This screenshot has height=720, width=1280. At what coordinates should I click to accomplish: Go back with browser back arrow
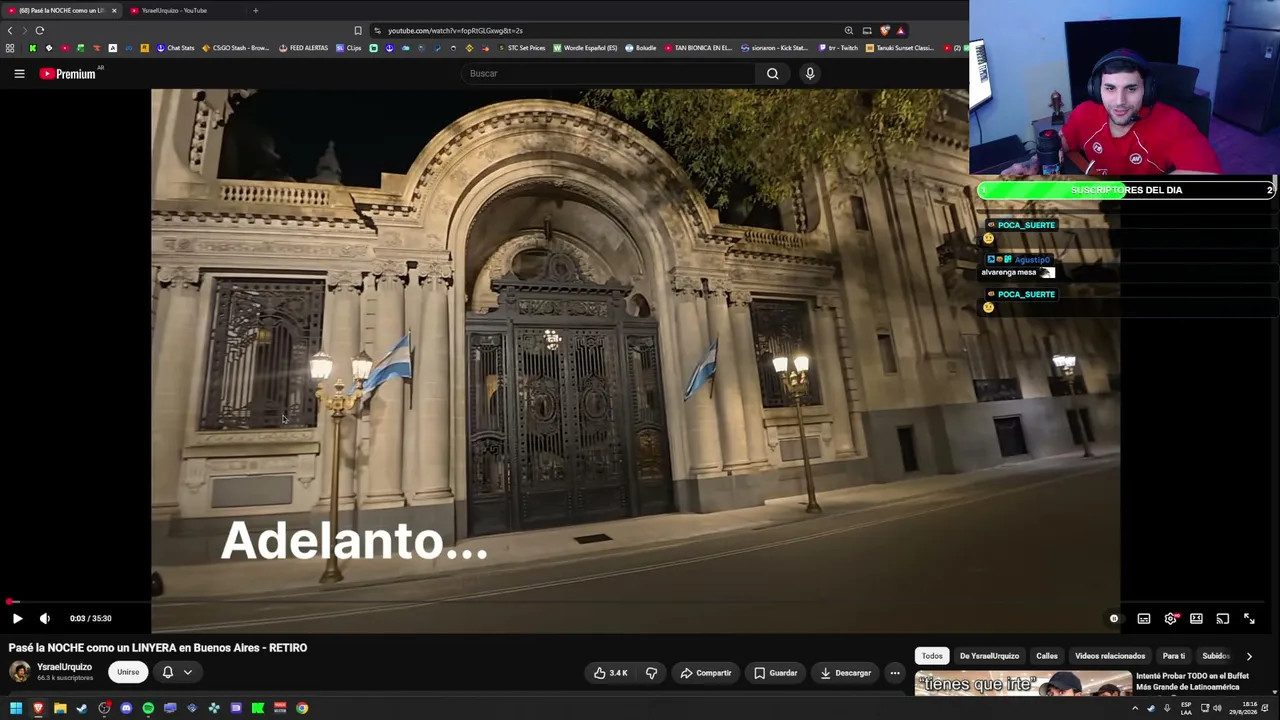coord(10,30)
